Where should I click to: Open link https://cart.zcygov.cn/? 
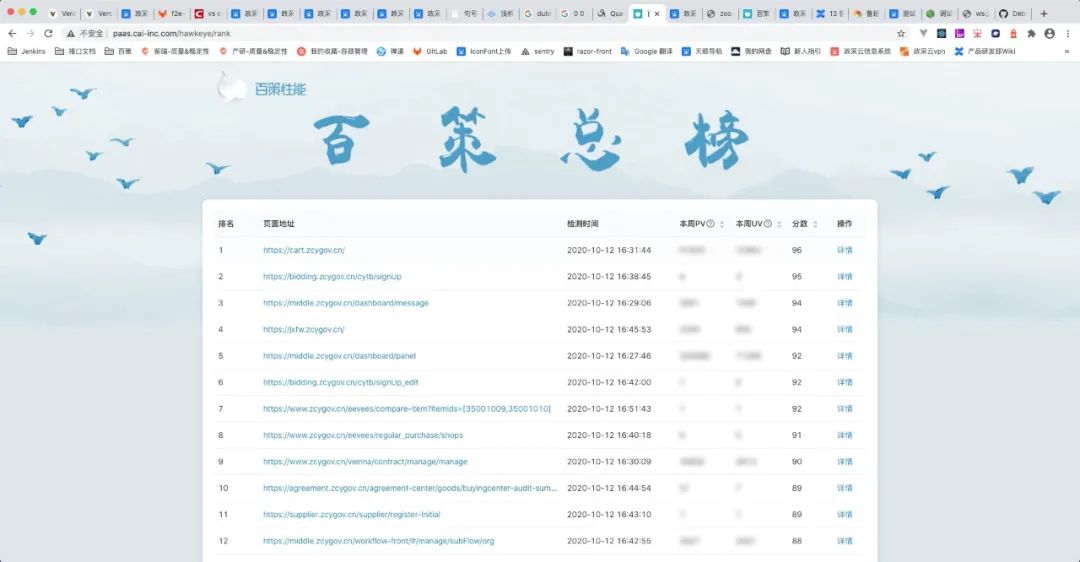(304, 250)
